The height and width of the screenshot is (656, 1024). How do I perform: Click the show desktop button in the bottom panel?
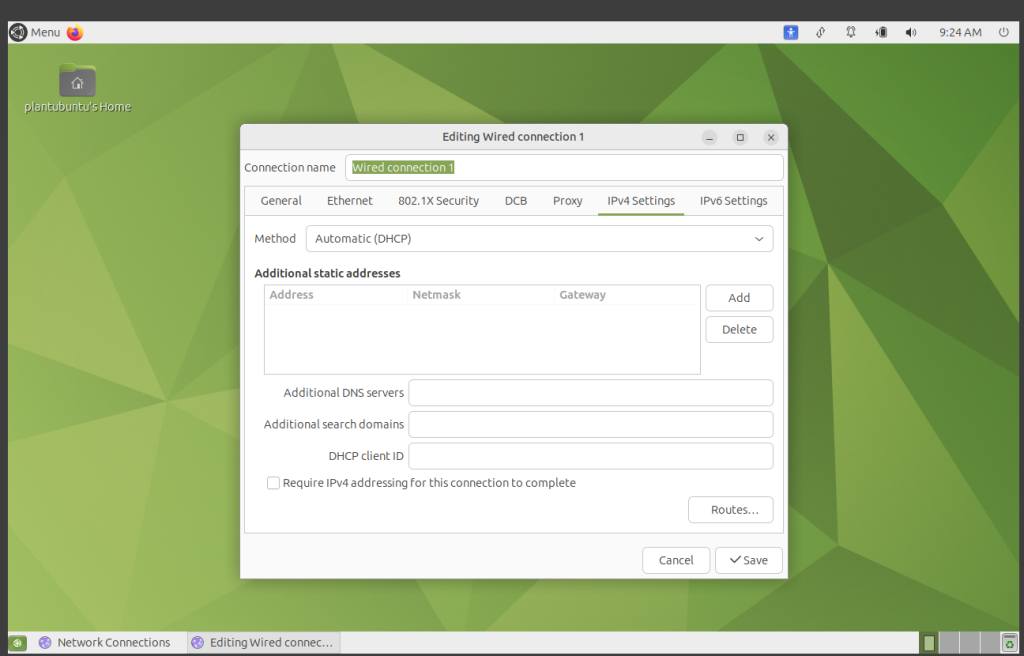point(17,643)
